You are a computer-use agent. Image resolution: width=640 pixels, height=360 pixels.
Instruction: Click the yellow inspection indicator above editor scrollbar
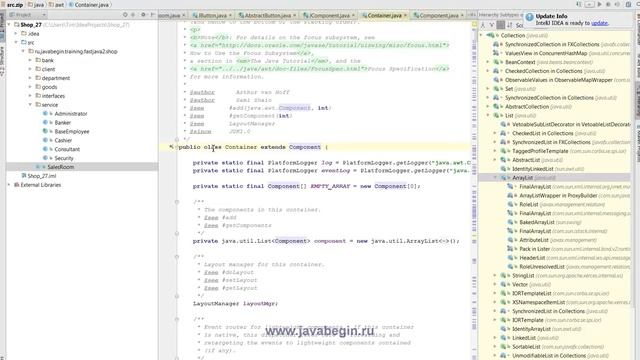(474, 24)
